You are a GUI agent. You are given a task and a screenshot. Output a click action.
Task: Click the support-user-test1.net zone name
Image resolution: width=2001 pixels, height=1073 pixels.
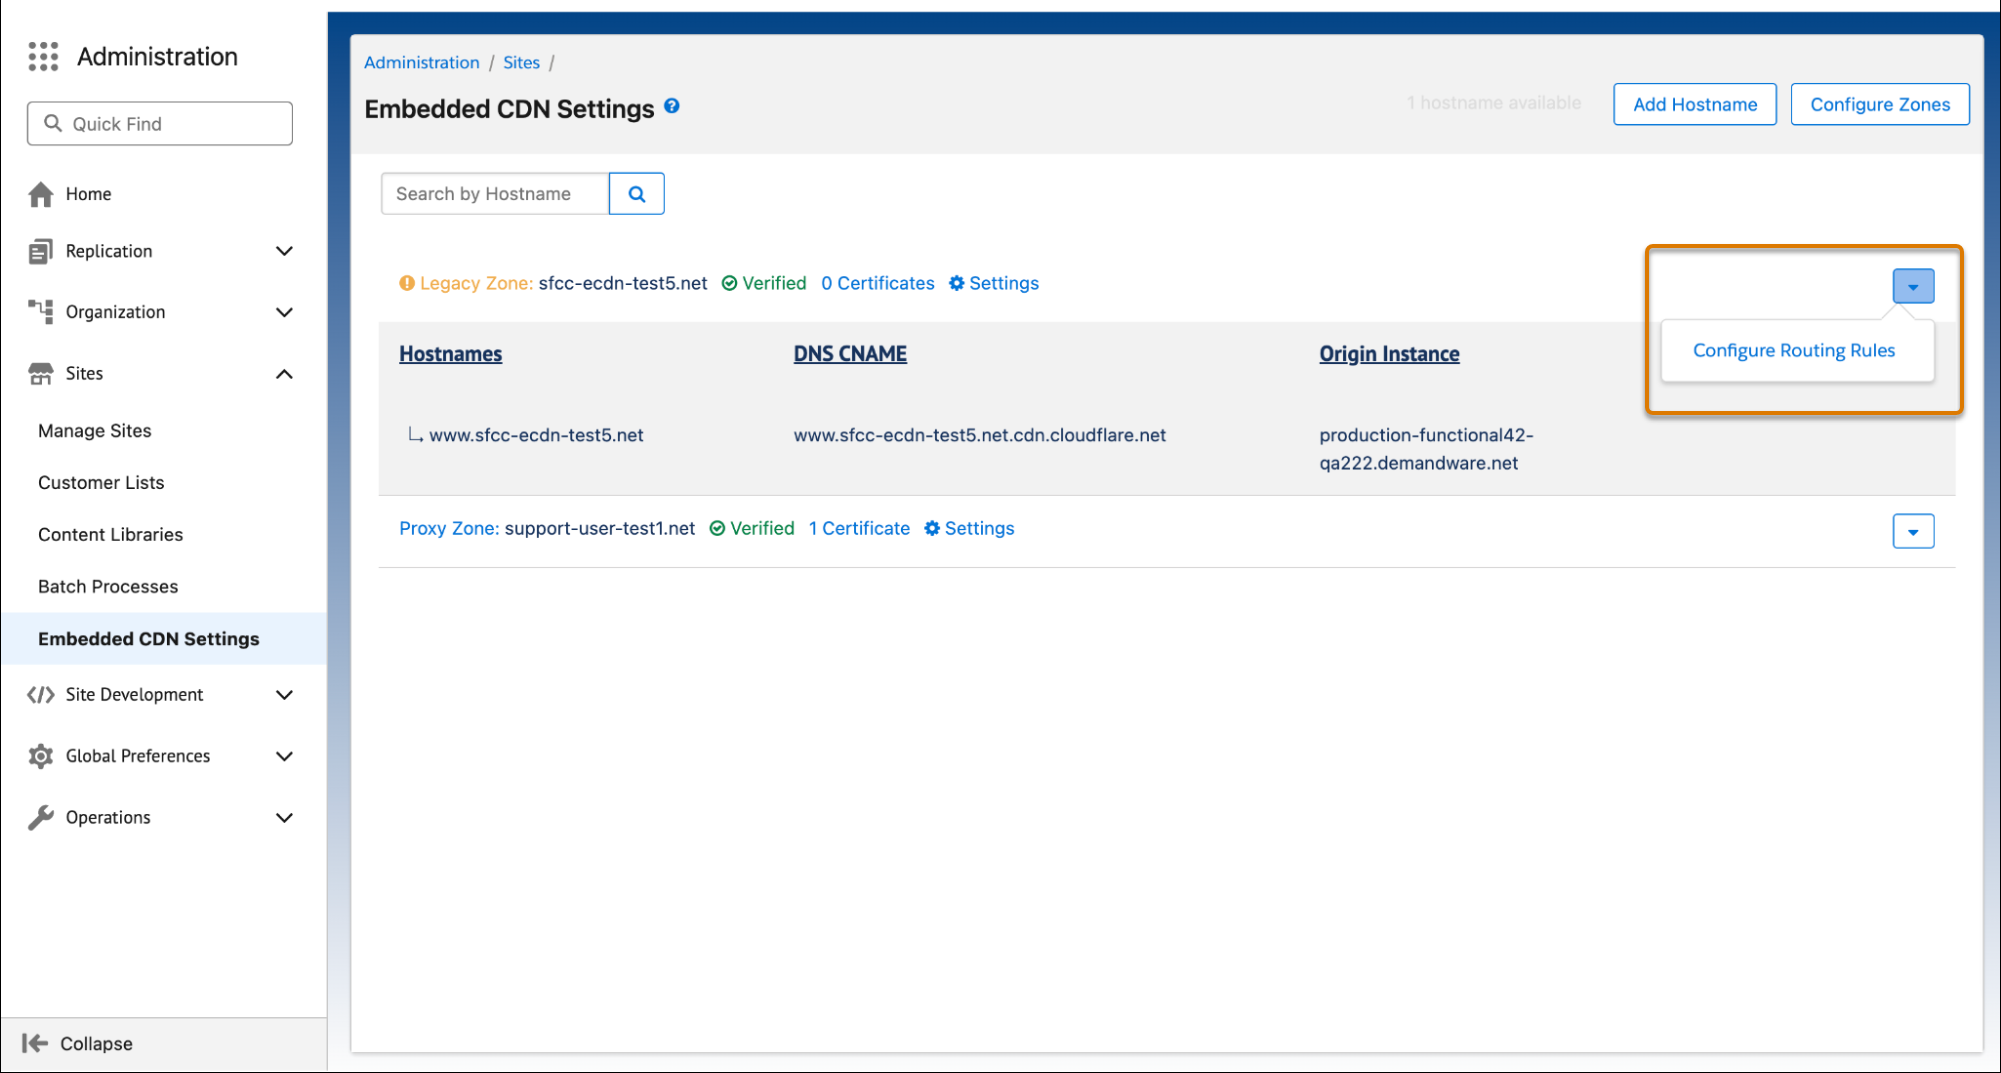coord(600,528)
